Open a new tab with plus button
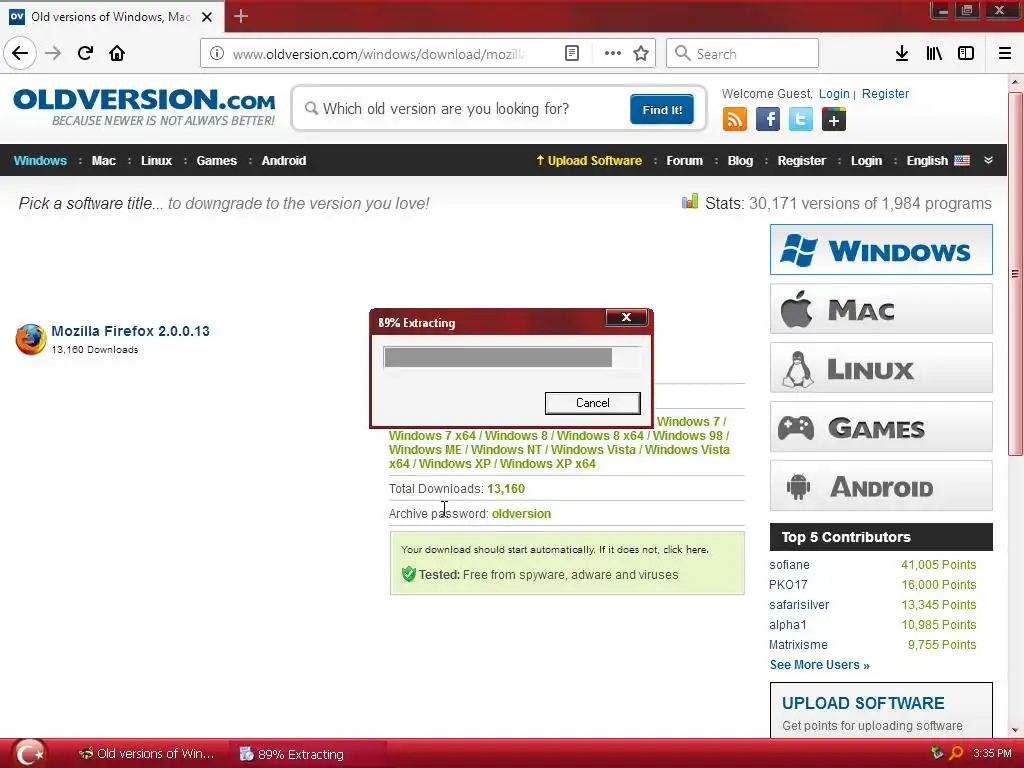This screenshot has height=768, width=1024. tap(240, 16)
